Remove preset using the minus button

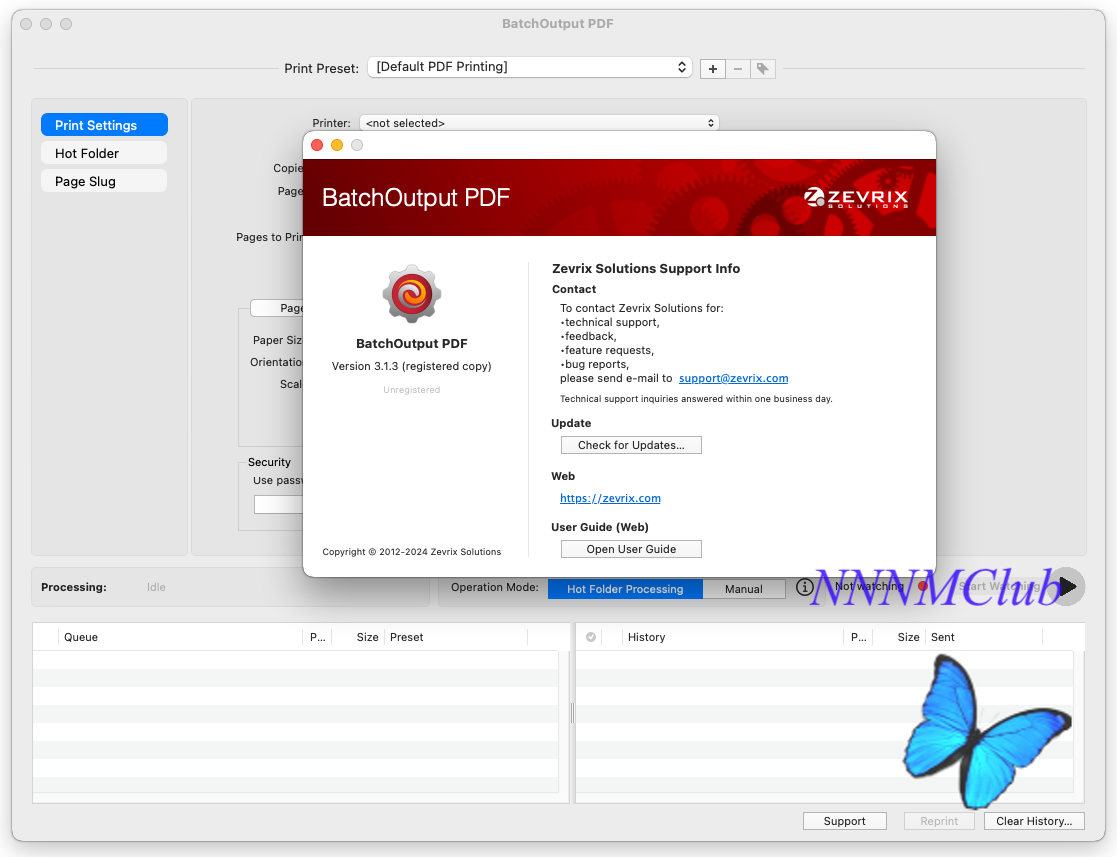738,69
